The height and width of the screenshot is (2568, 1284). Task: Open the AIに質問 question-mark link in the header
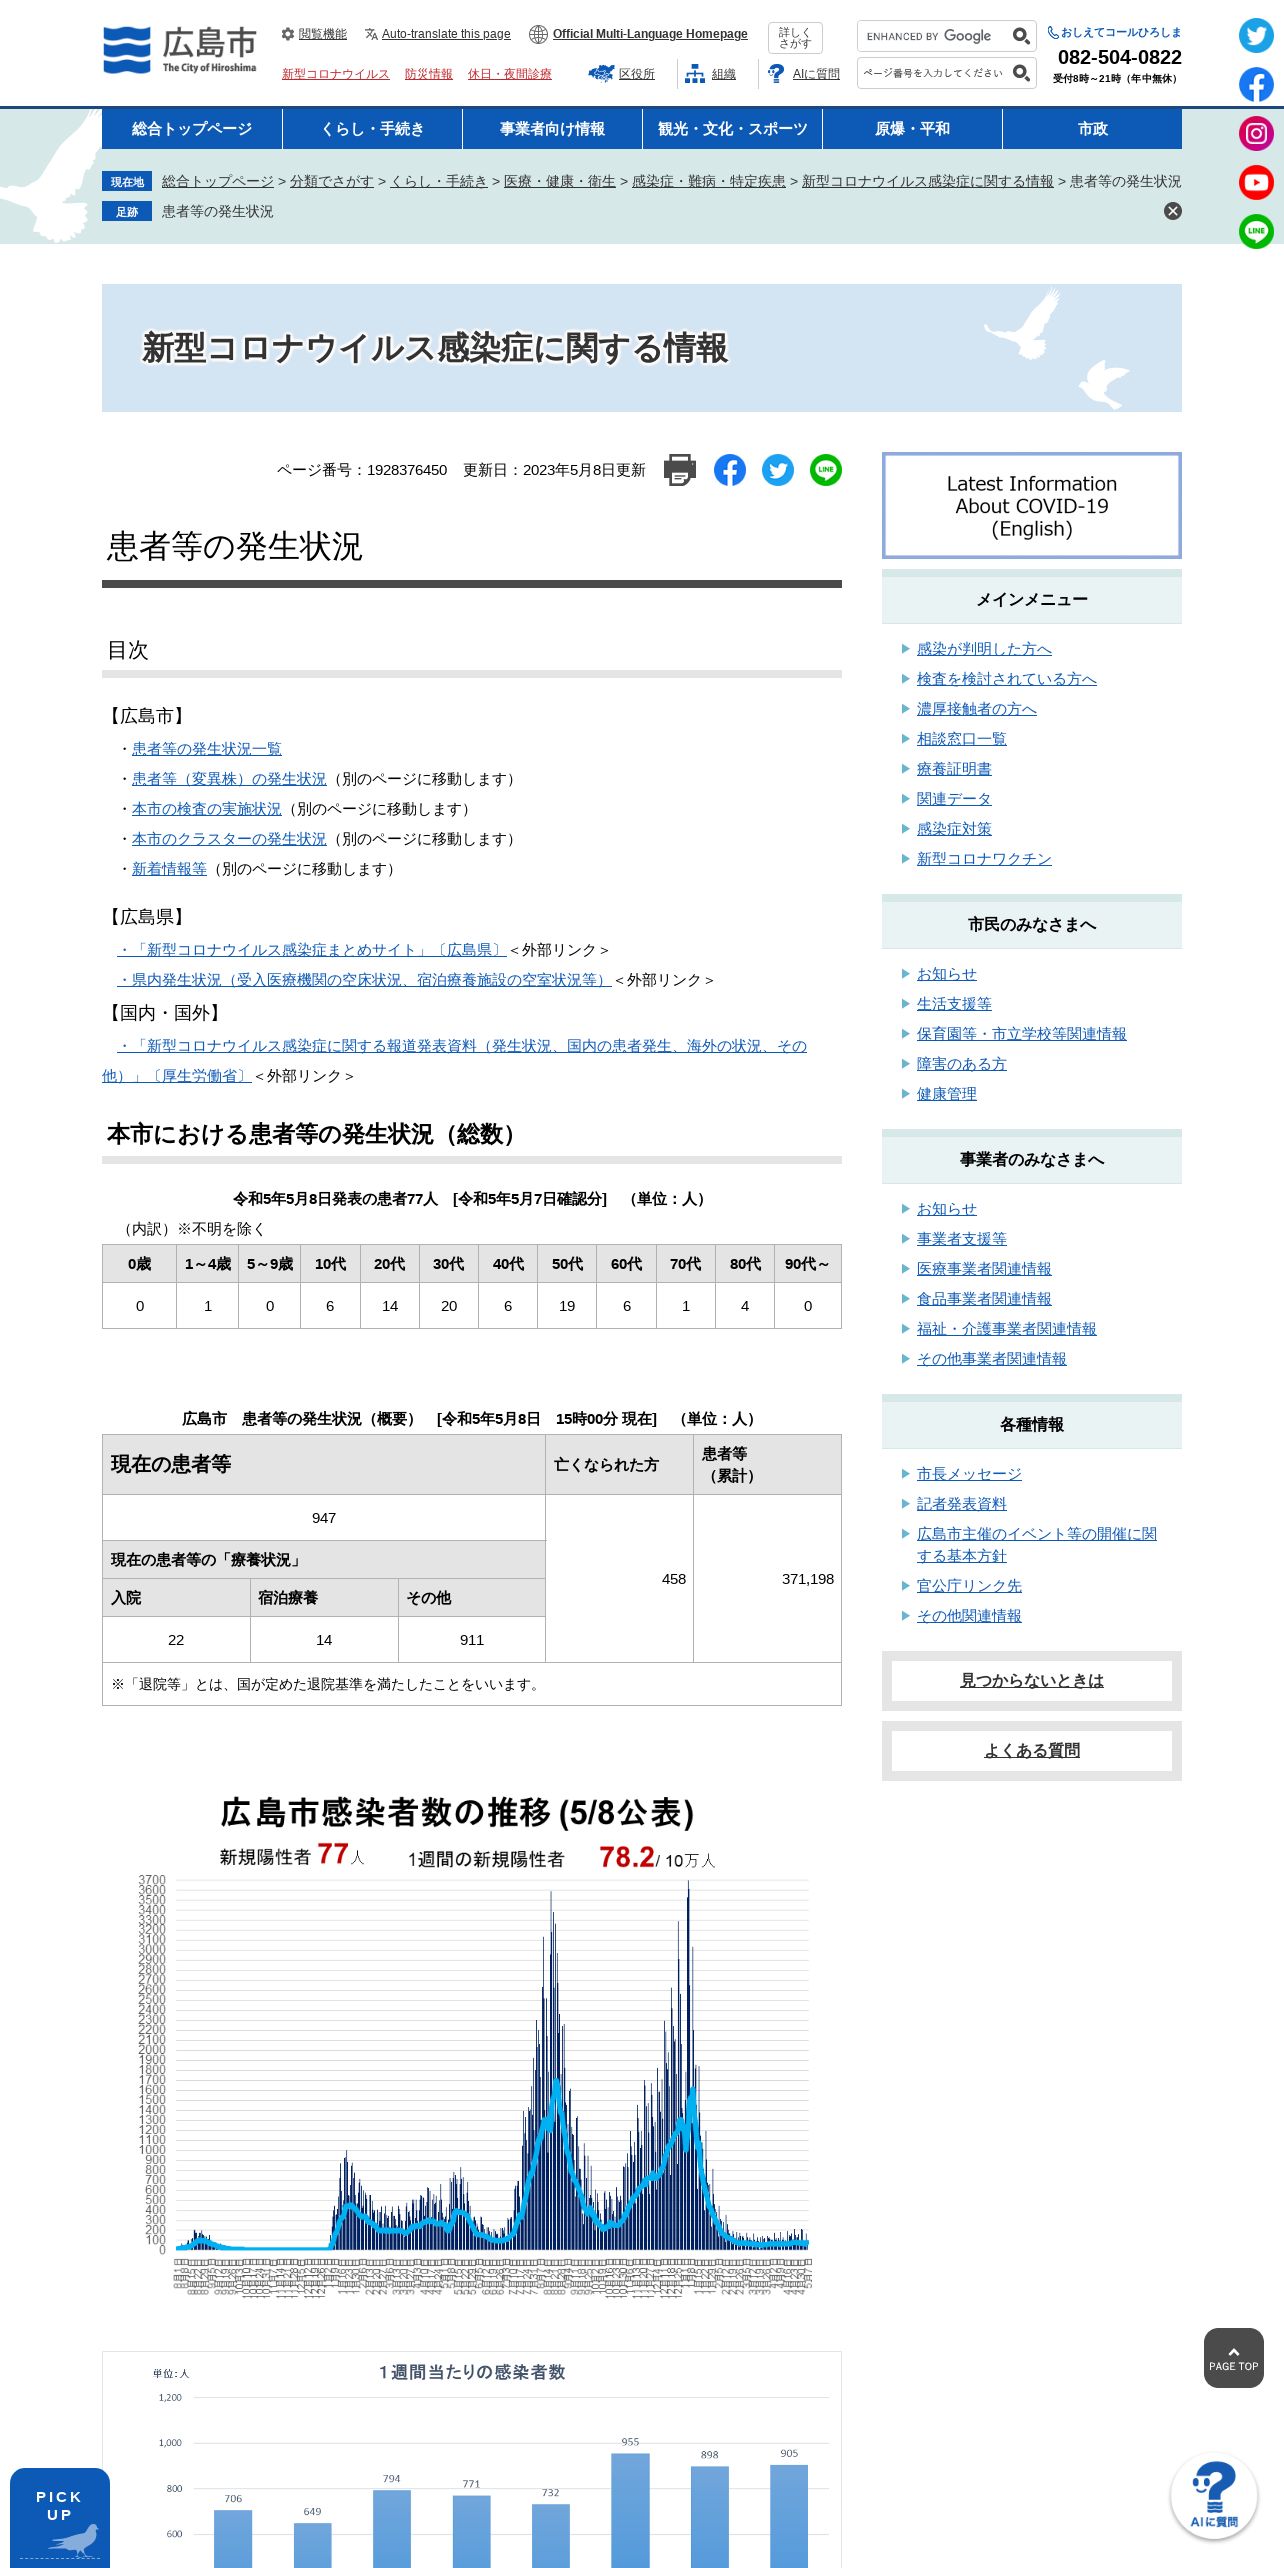tap(804, 74)
